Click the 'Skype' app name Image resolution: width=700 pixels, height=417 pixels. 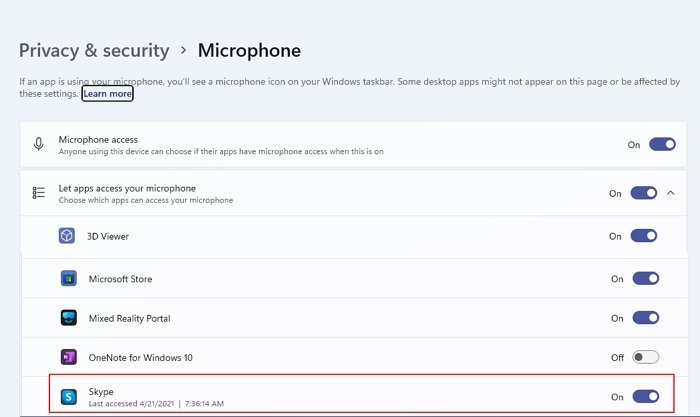pyautogui.click(x=101, y=392)
